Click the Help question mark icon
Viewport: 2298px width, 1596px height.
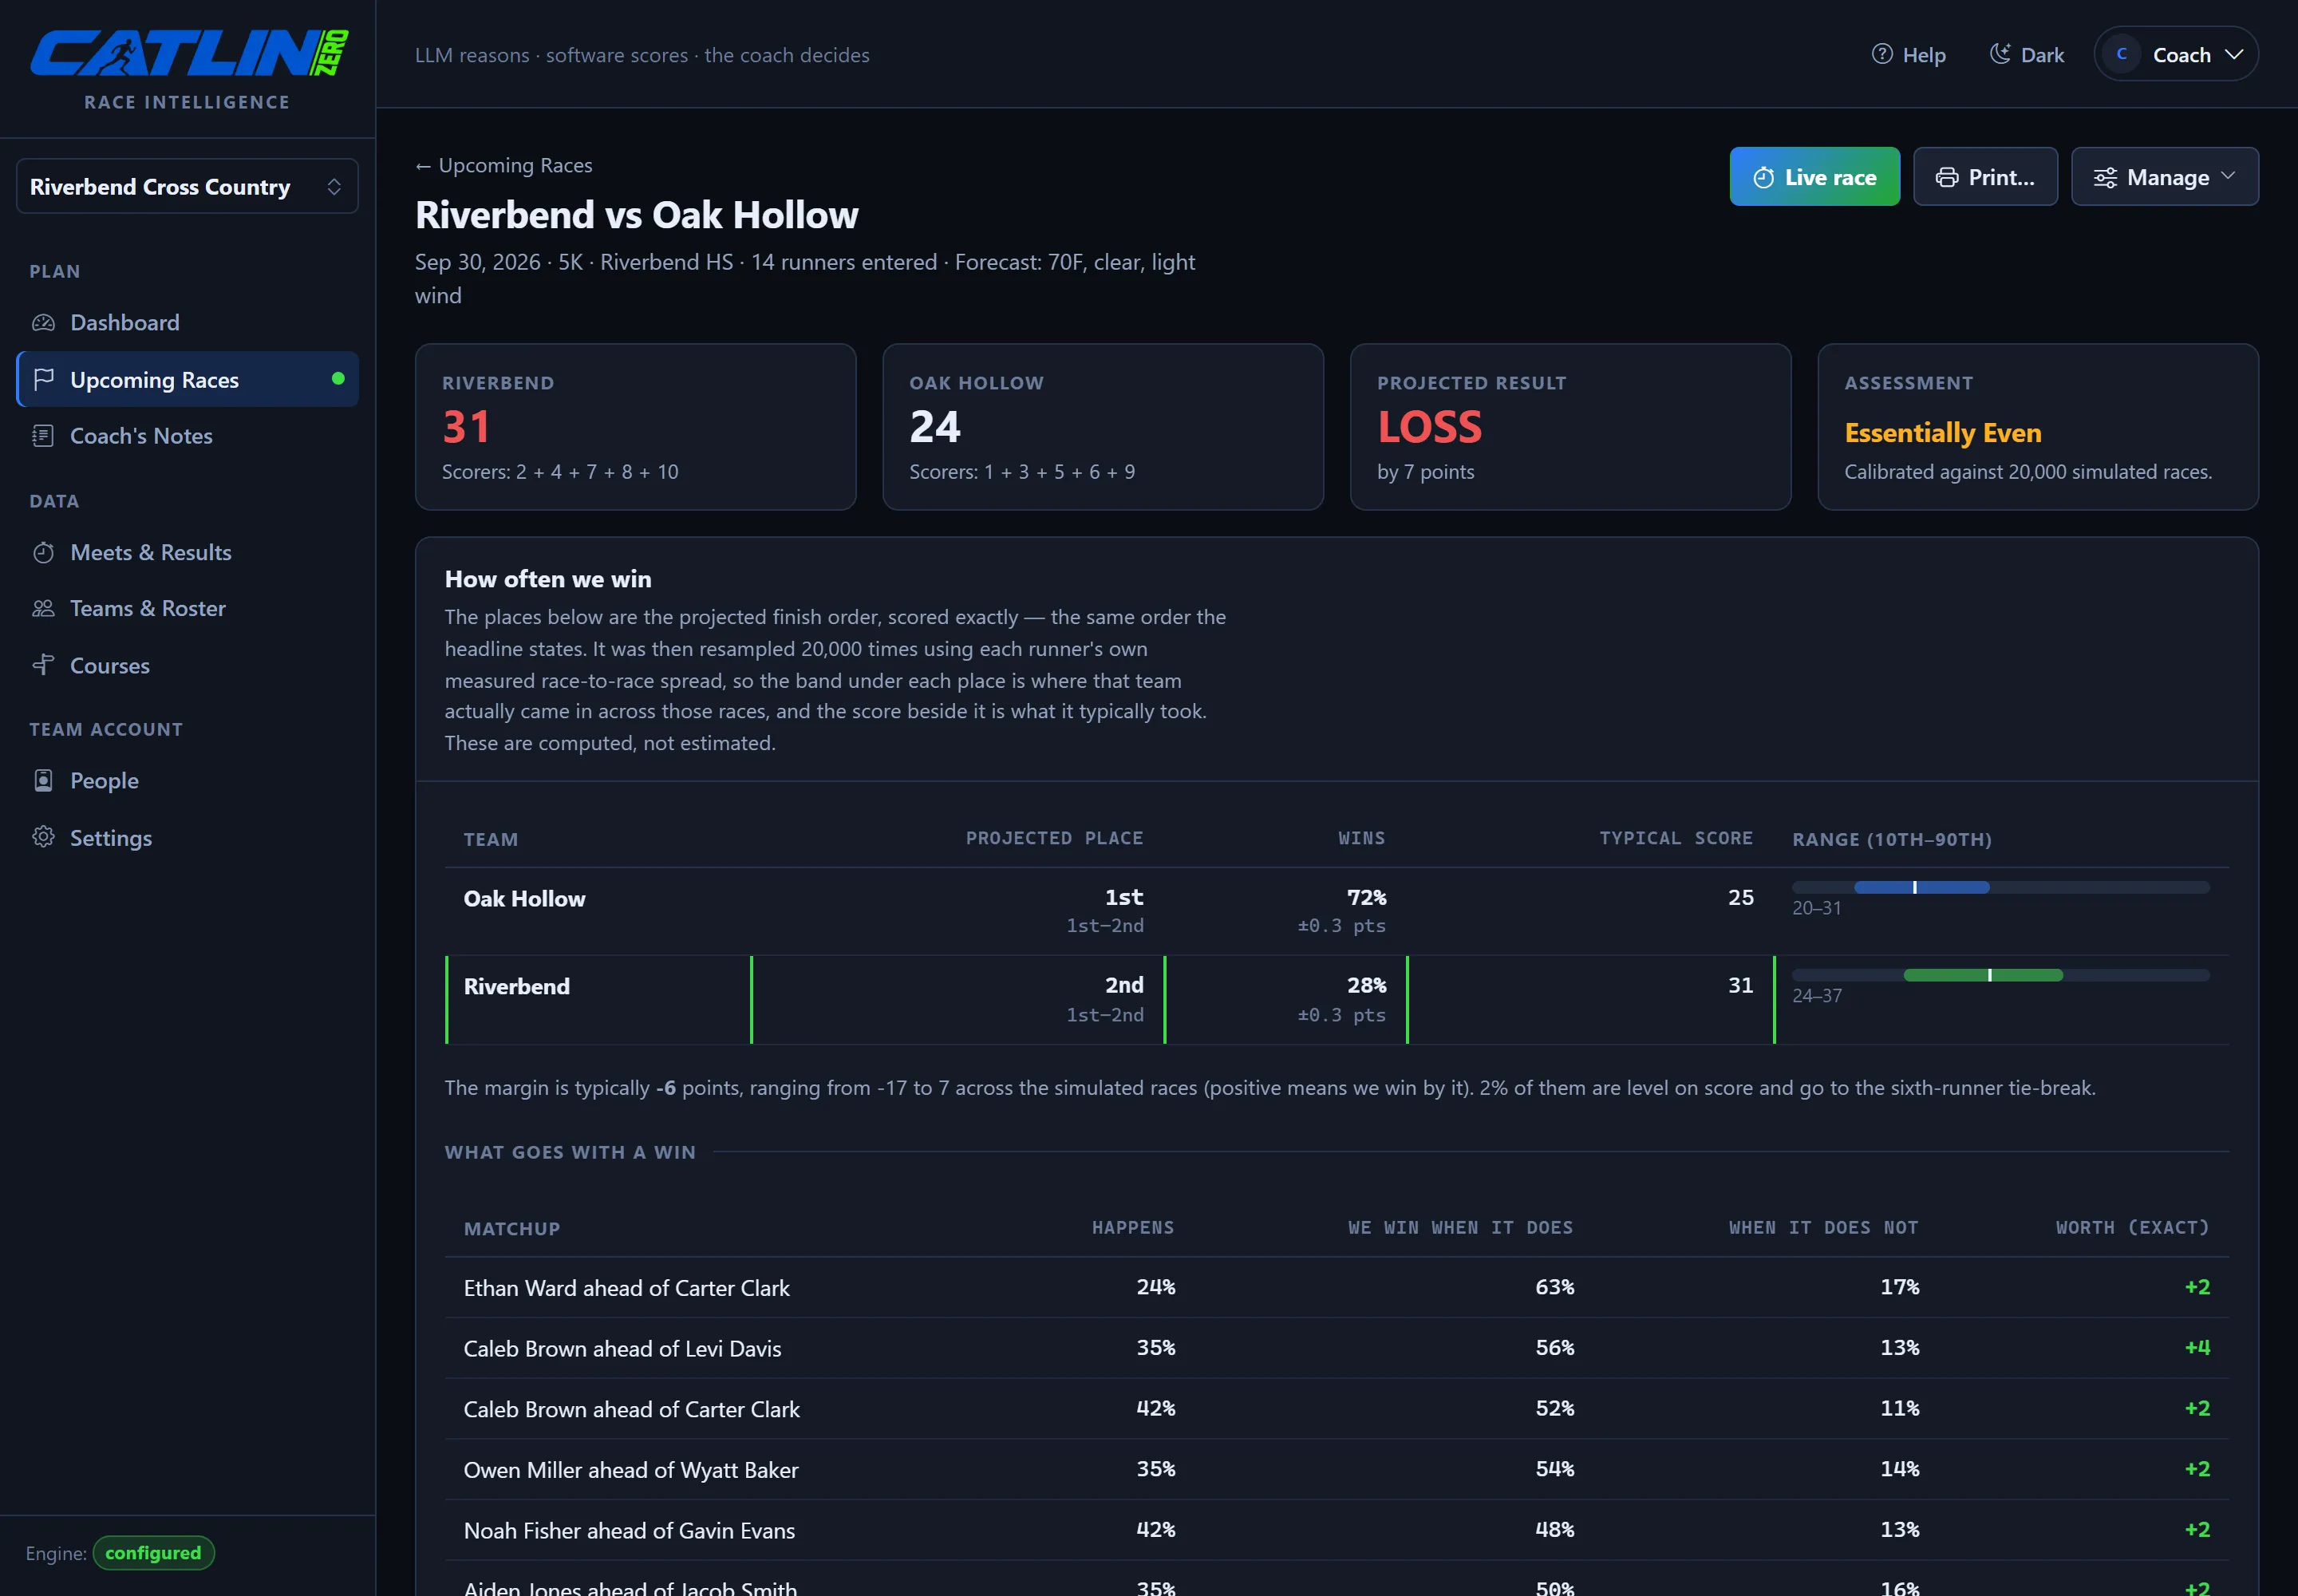1882,55
